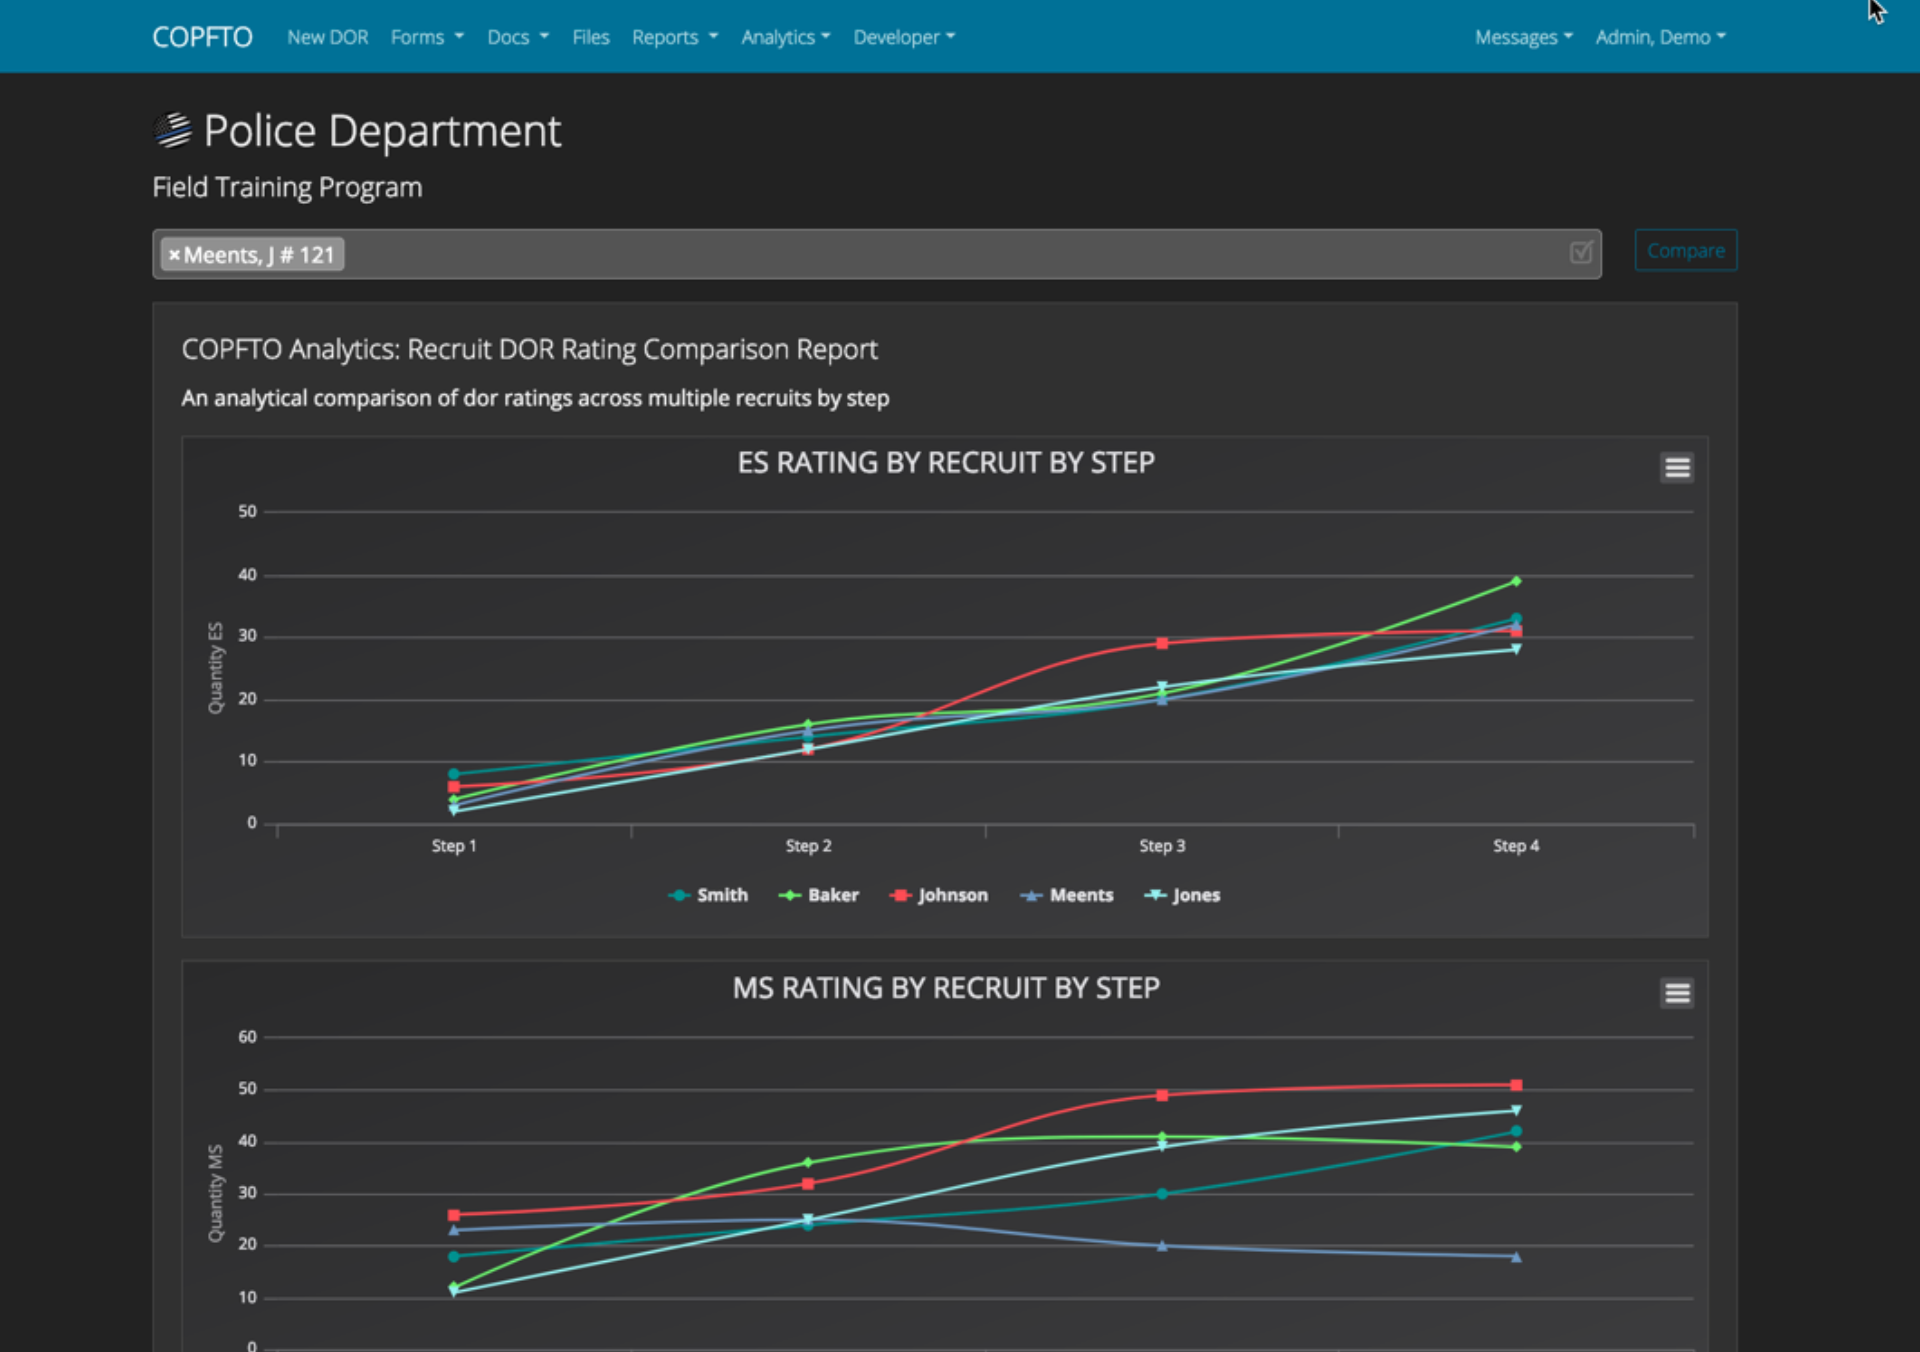Screen dimensions: 1920x1352
Task: Open the MS chart hamburger menu
Action: point(1677,992)
